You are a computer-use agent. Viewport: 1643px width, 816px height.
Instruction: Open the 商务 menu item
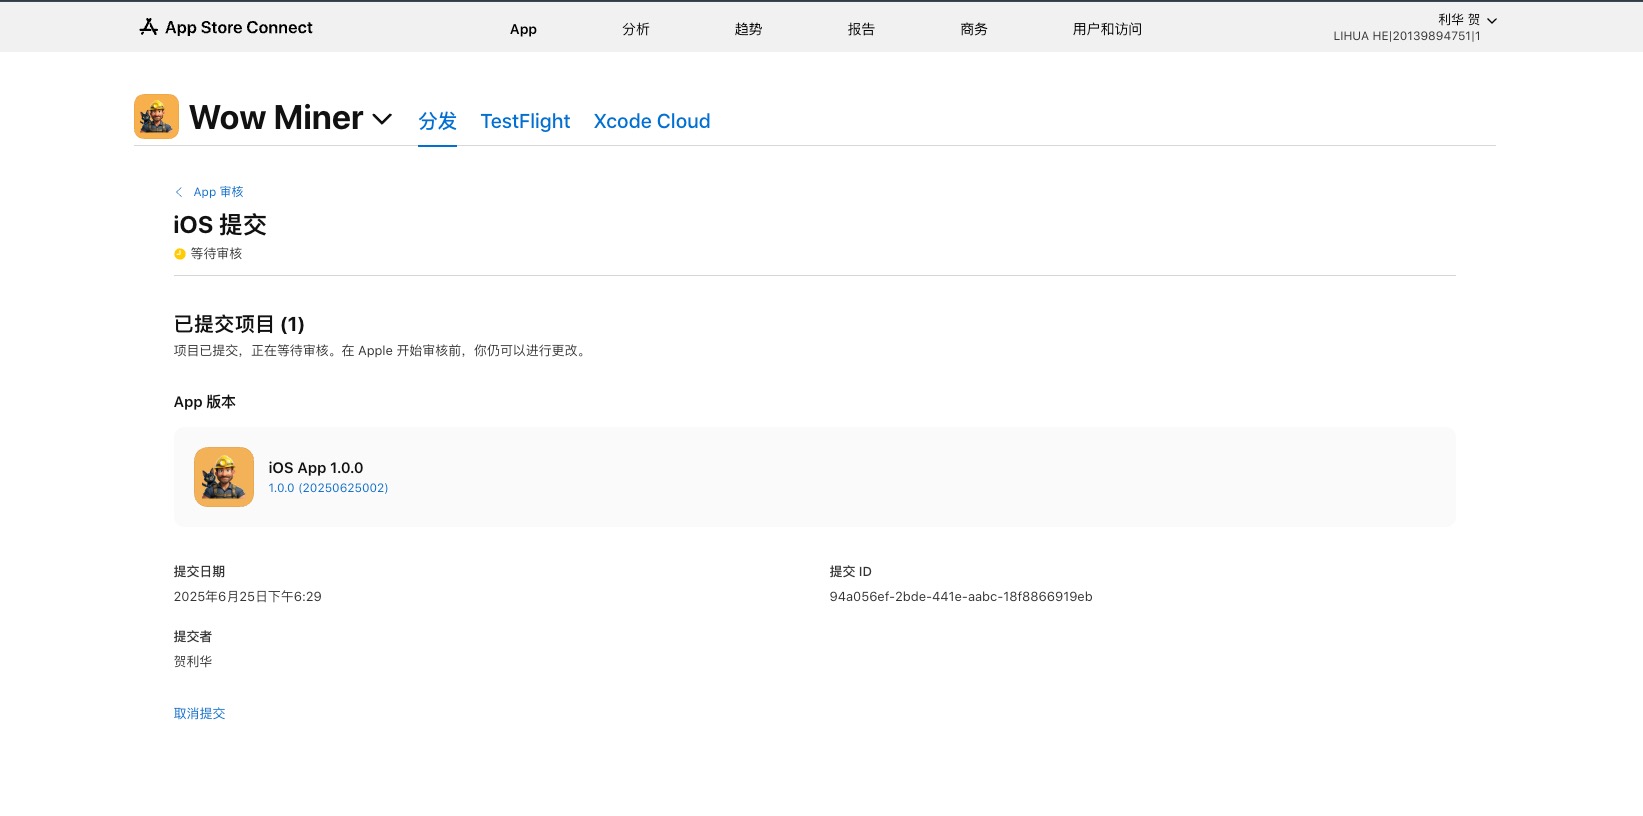coord(974,29)
